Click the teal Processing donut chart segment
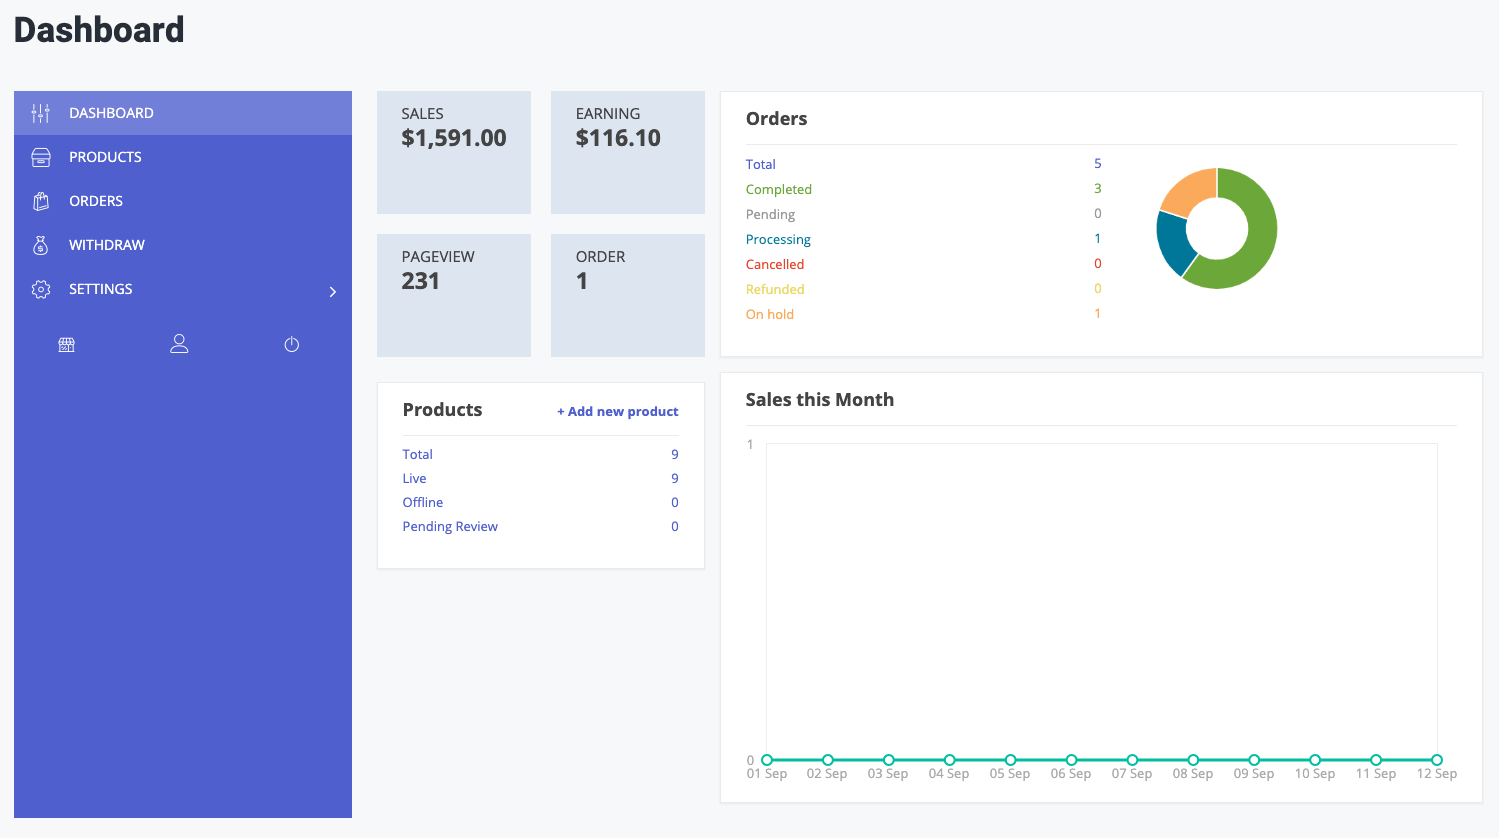 pyautogui.click(x=1173, y=242)
